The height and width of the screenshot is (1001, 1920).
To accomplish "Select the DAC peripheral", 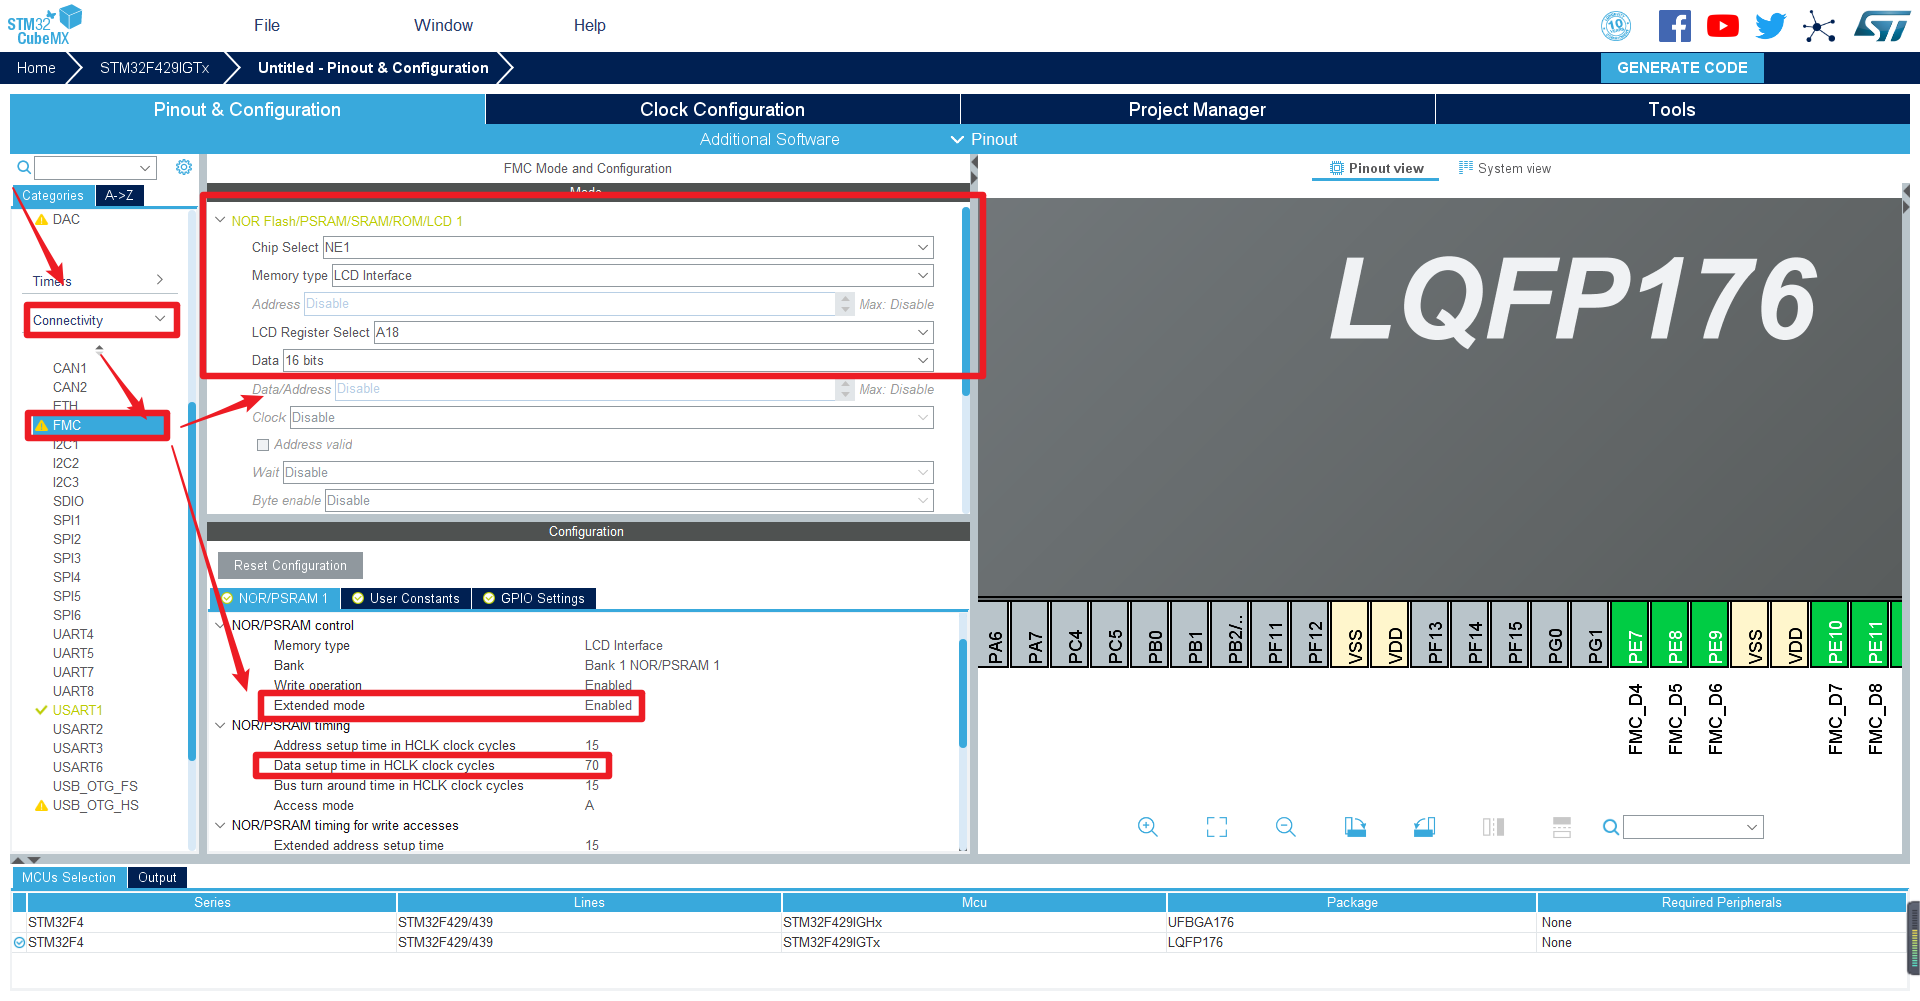I will point(66,219).
